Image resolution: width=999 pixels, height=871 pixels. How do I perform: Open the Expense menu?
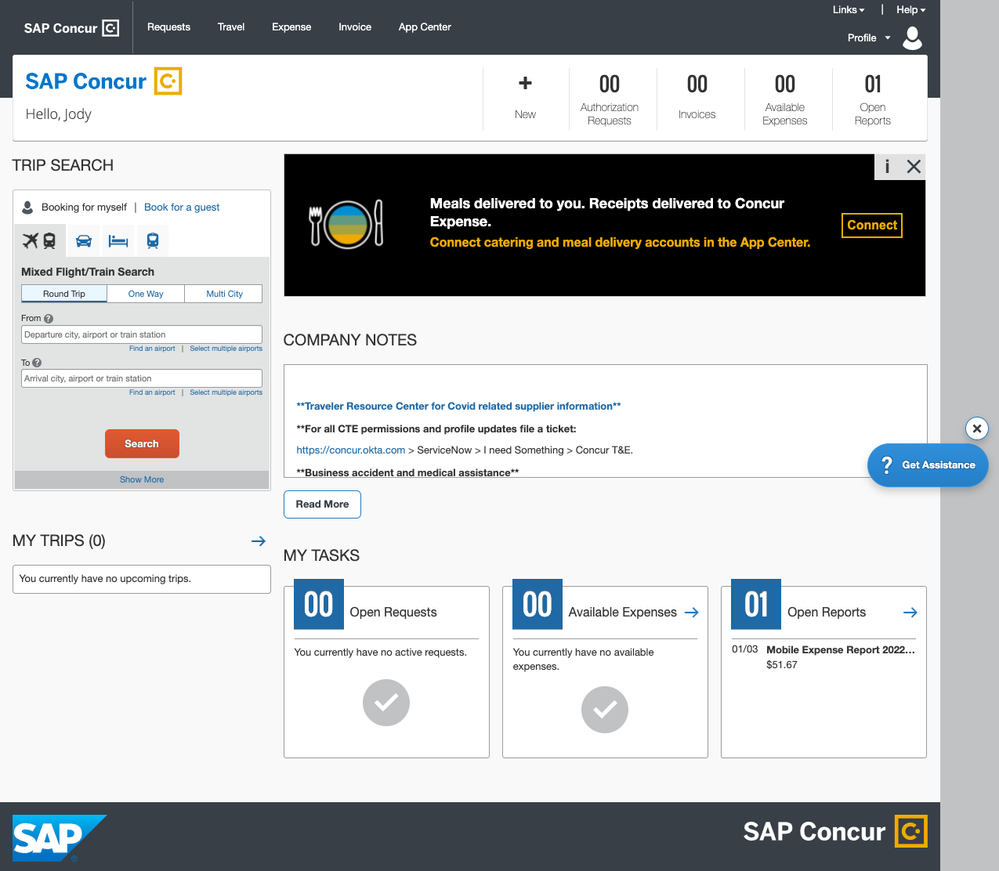292,27
